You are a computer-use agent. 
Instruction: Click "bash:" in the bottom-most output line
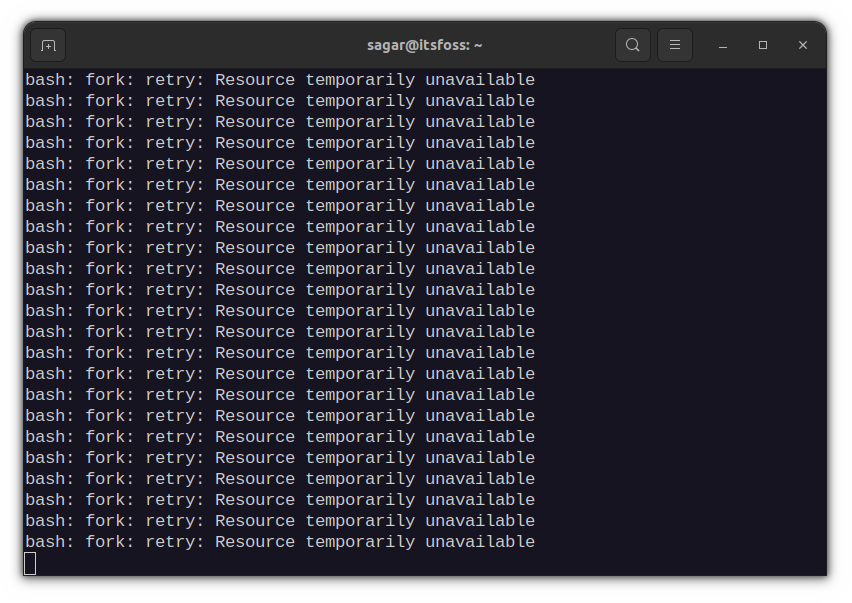(x=49, y=542)
